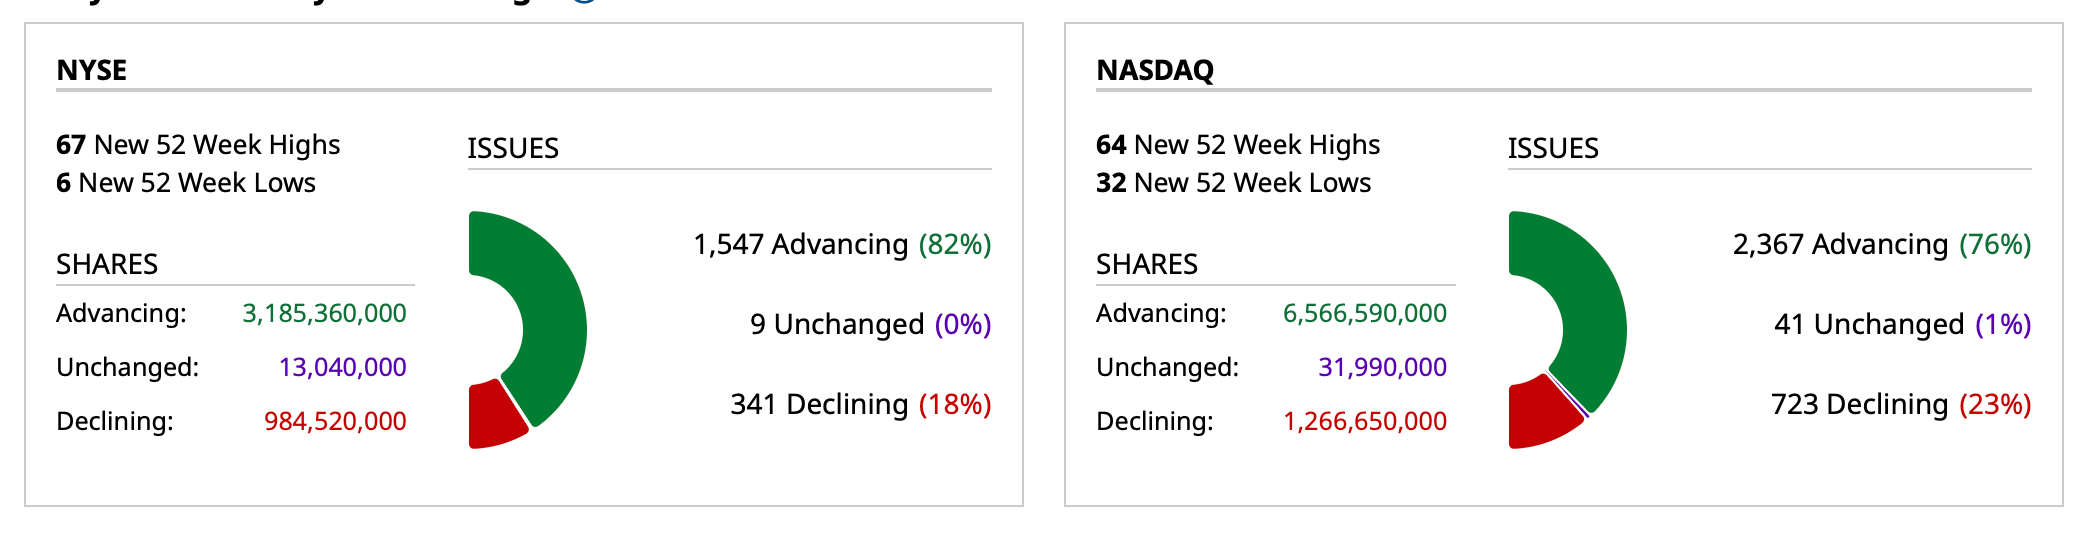Click the 41 Unchanged (1%) issues label
Screen dimensions: 2080x542
(1902, 325)
